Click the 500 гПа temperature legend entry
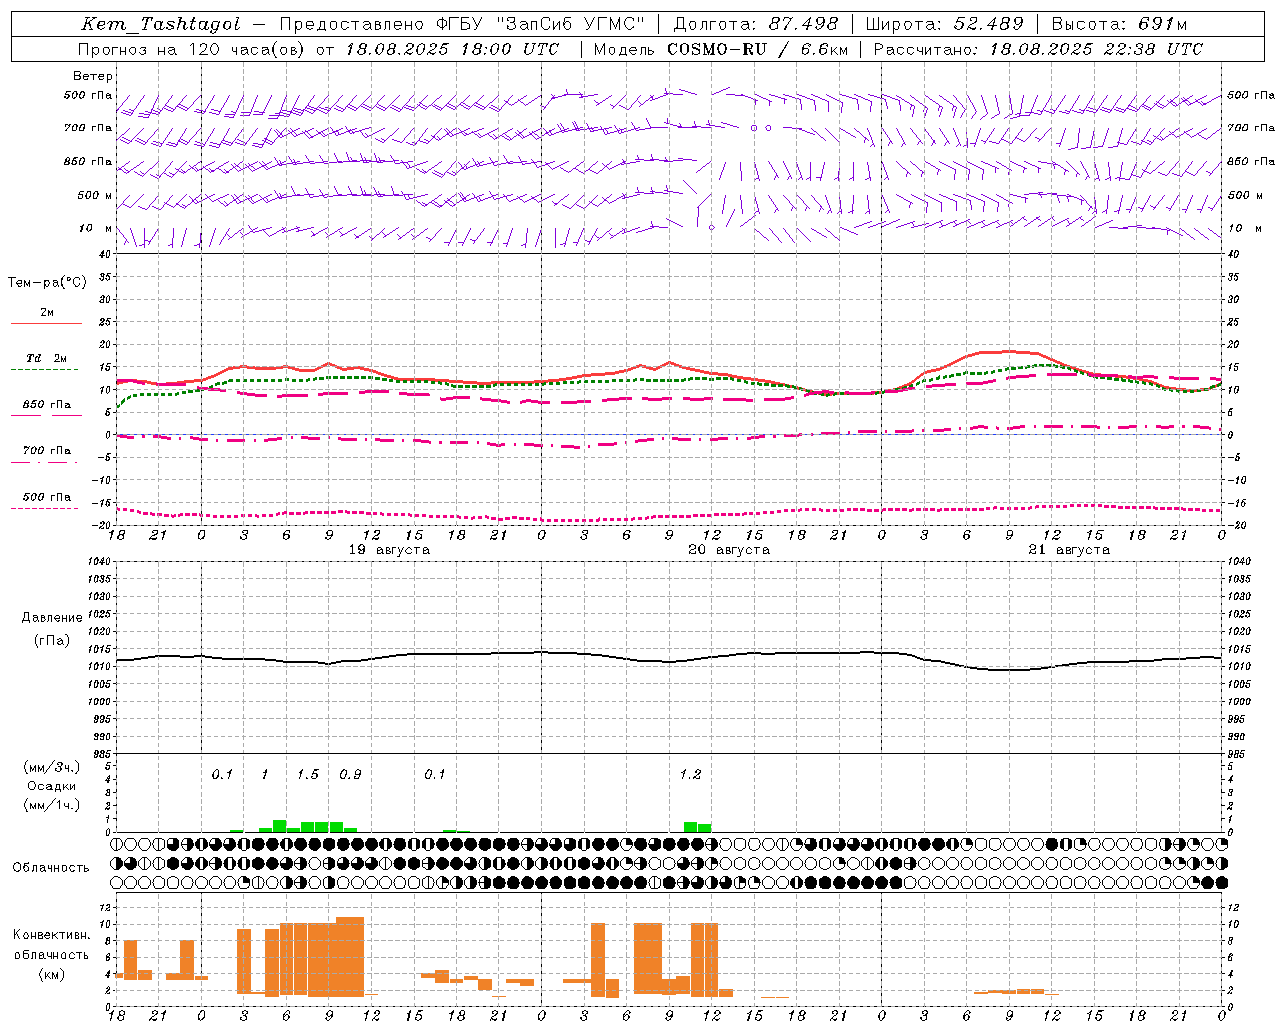 click(46, 497)
